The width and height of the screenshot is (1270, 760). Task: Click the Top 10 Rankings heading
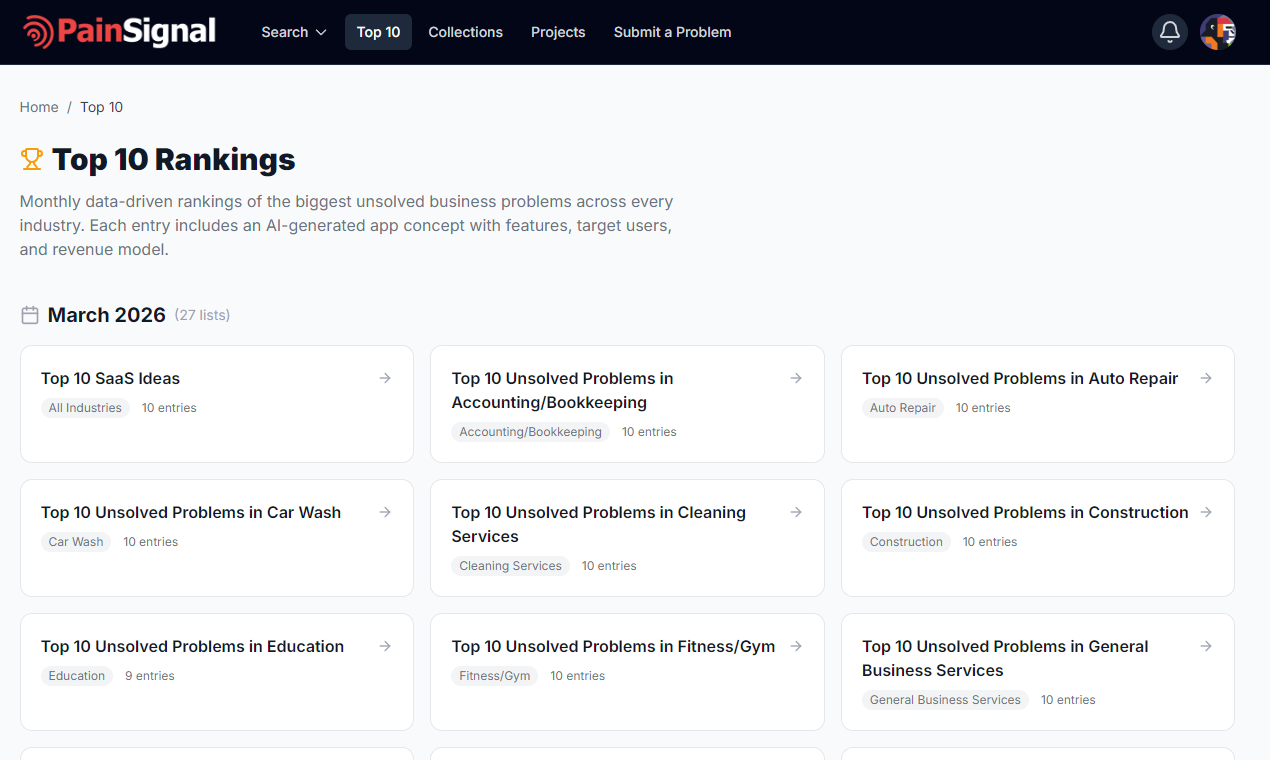click(x=174, y=159)
